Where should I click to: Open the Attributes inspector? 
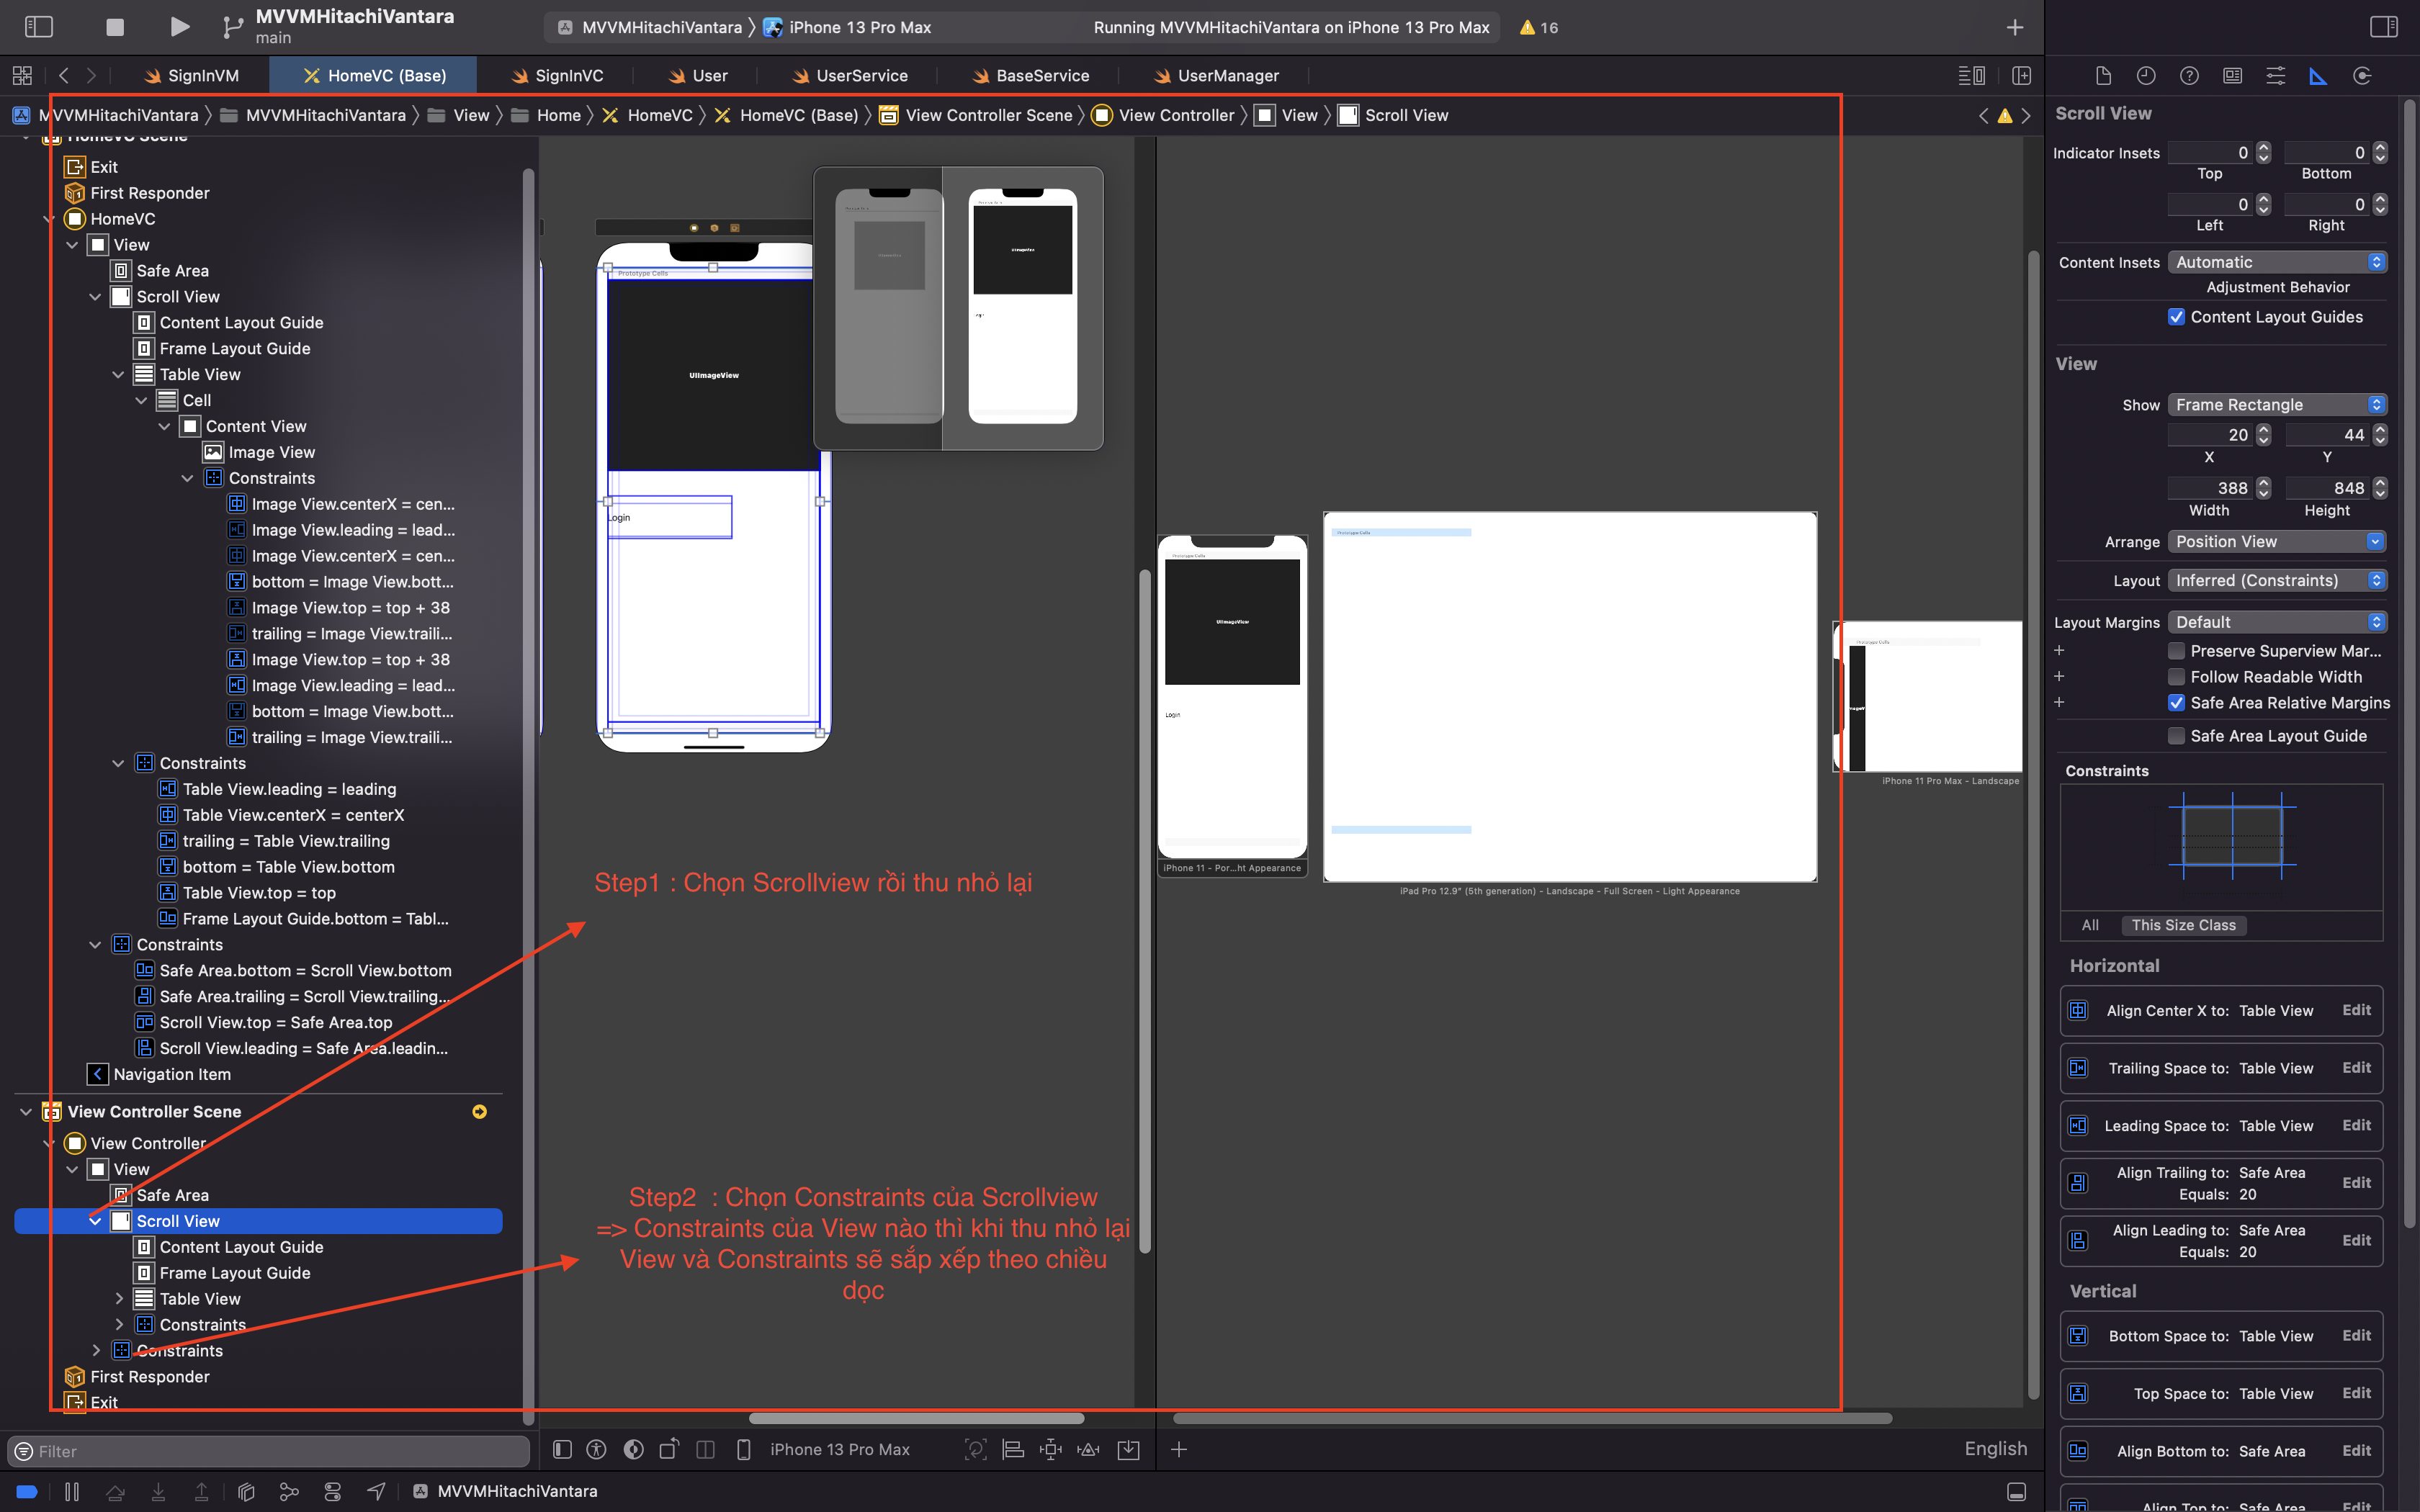2275,76
